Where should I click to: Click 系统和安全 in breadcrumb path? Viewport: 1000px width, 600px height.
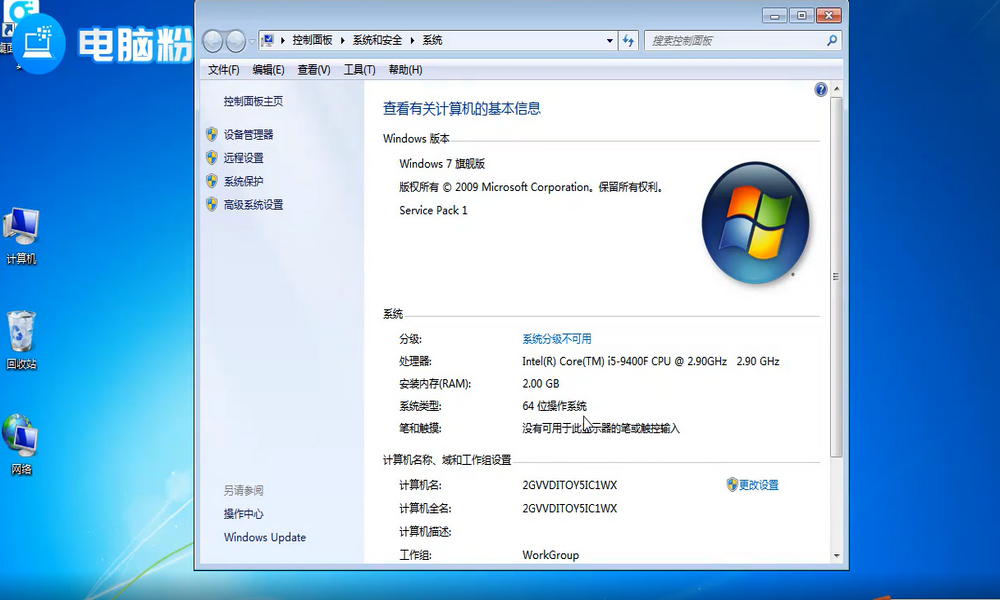tap(378, 41)
